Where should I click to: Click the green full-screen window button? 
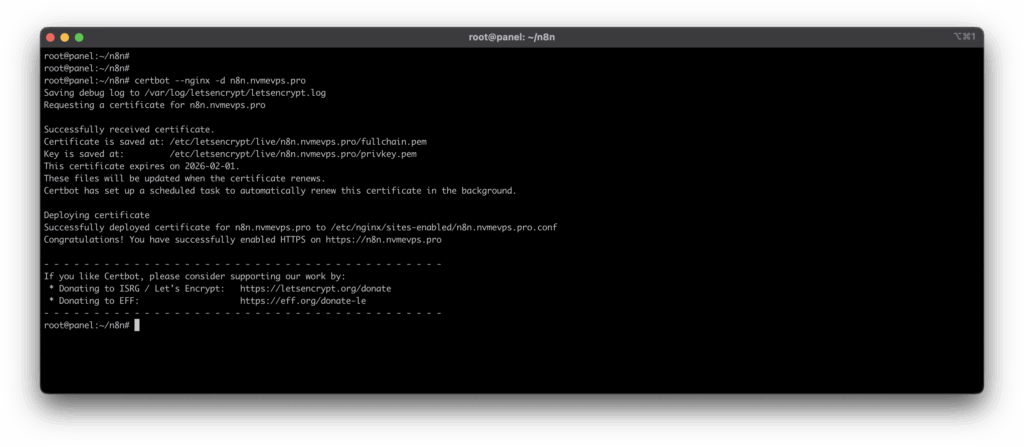tap(78, 37)
